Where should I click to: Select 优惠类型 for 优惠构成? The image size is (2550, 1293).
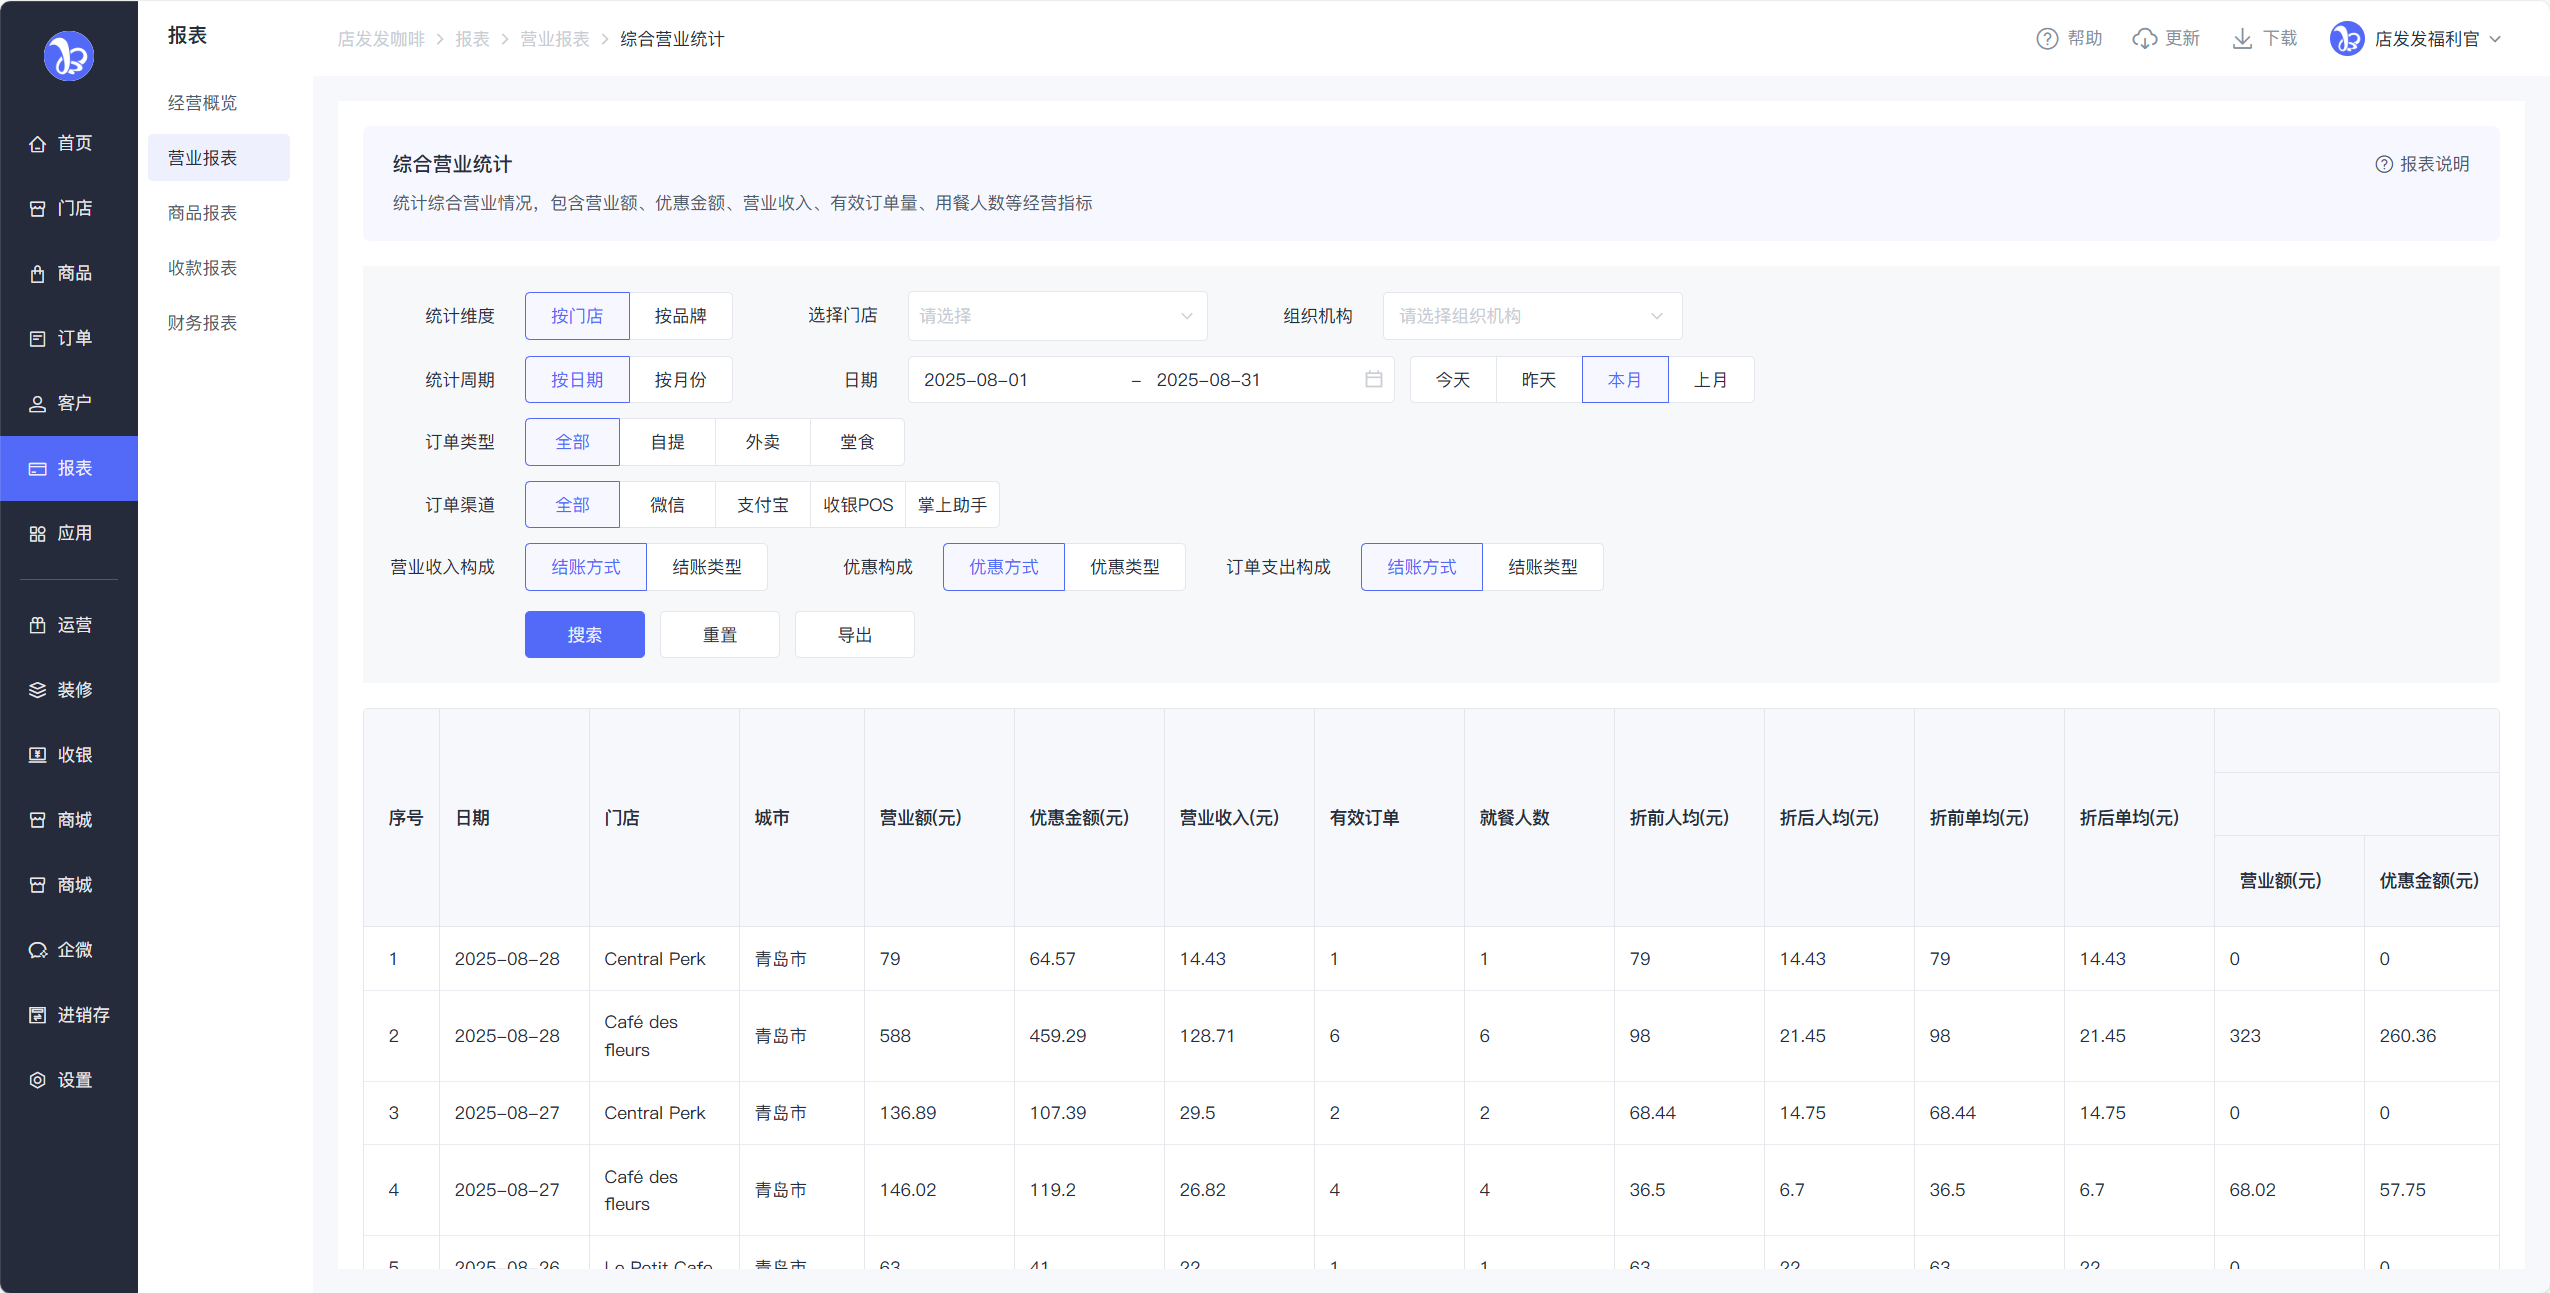1124,567
